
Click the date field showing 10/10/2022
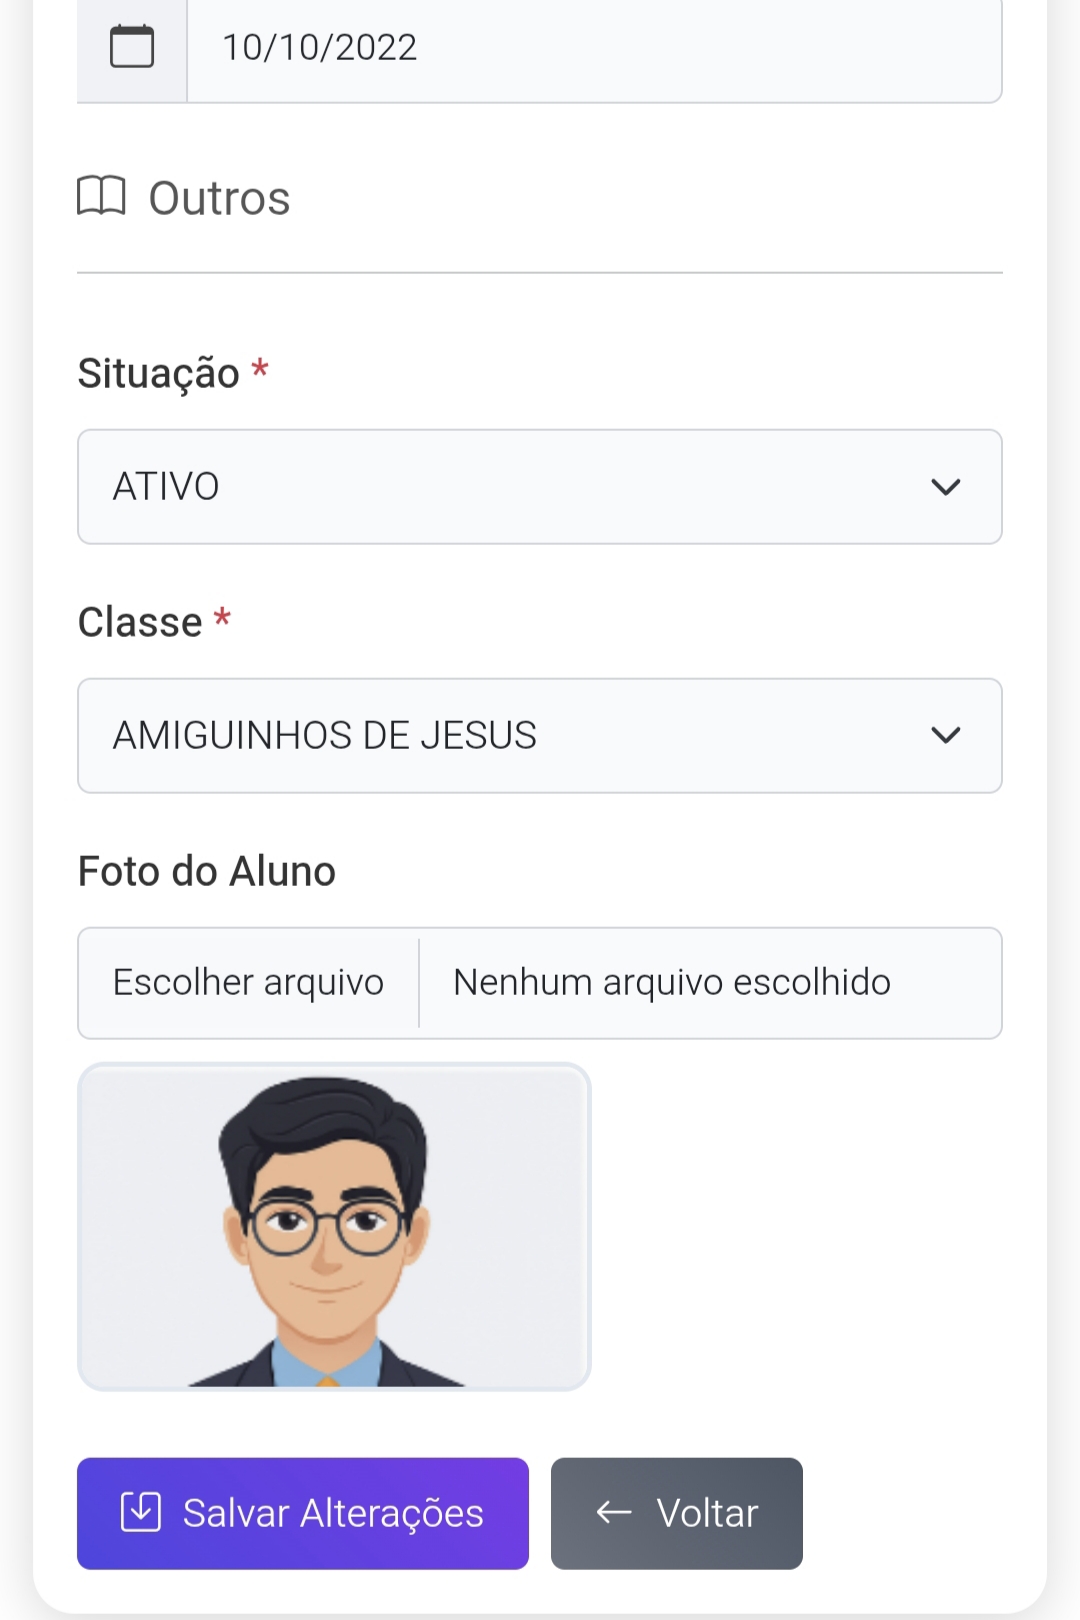click(x=594, y=48)
